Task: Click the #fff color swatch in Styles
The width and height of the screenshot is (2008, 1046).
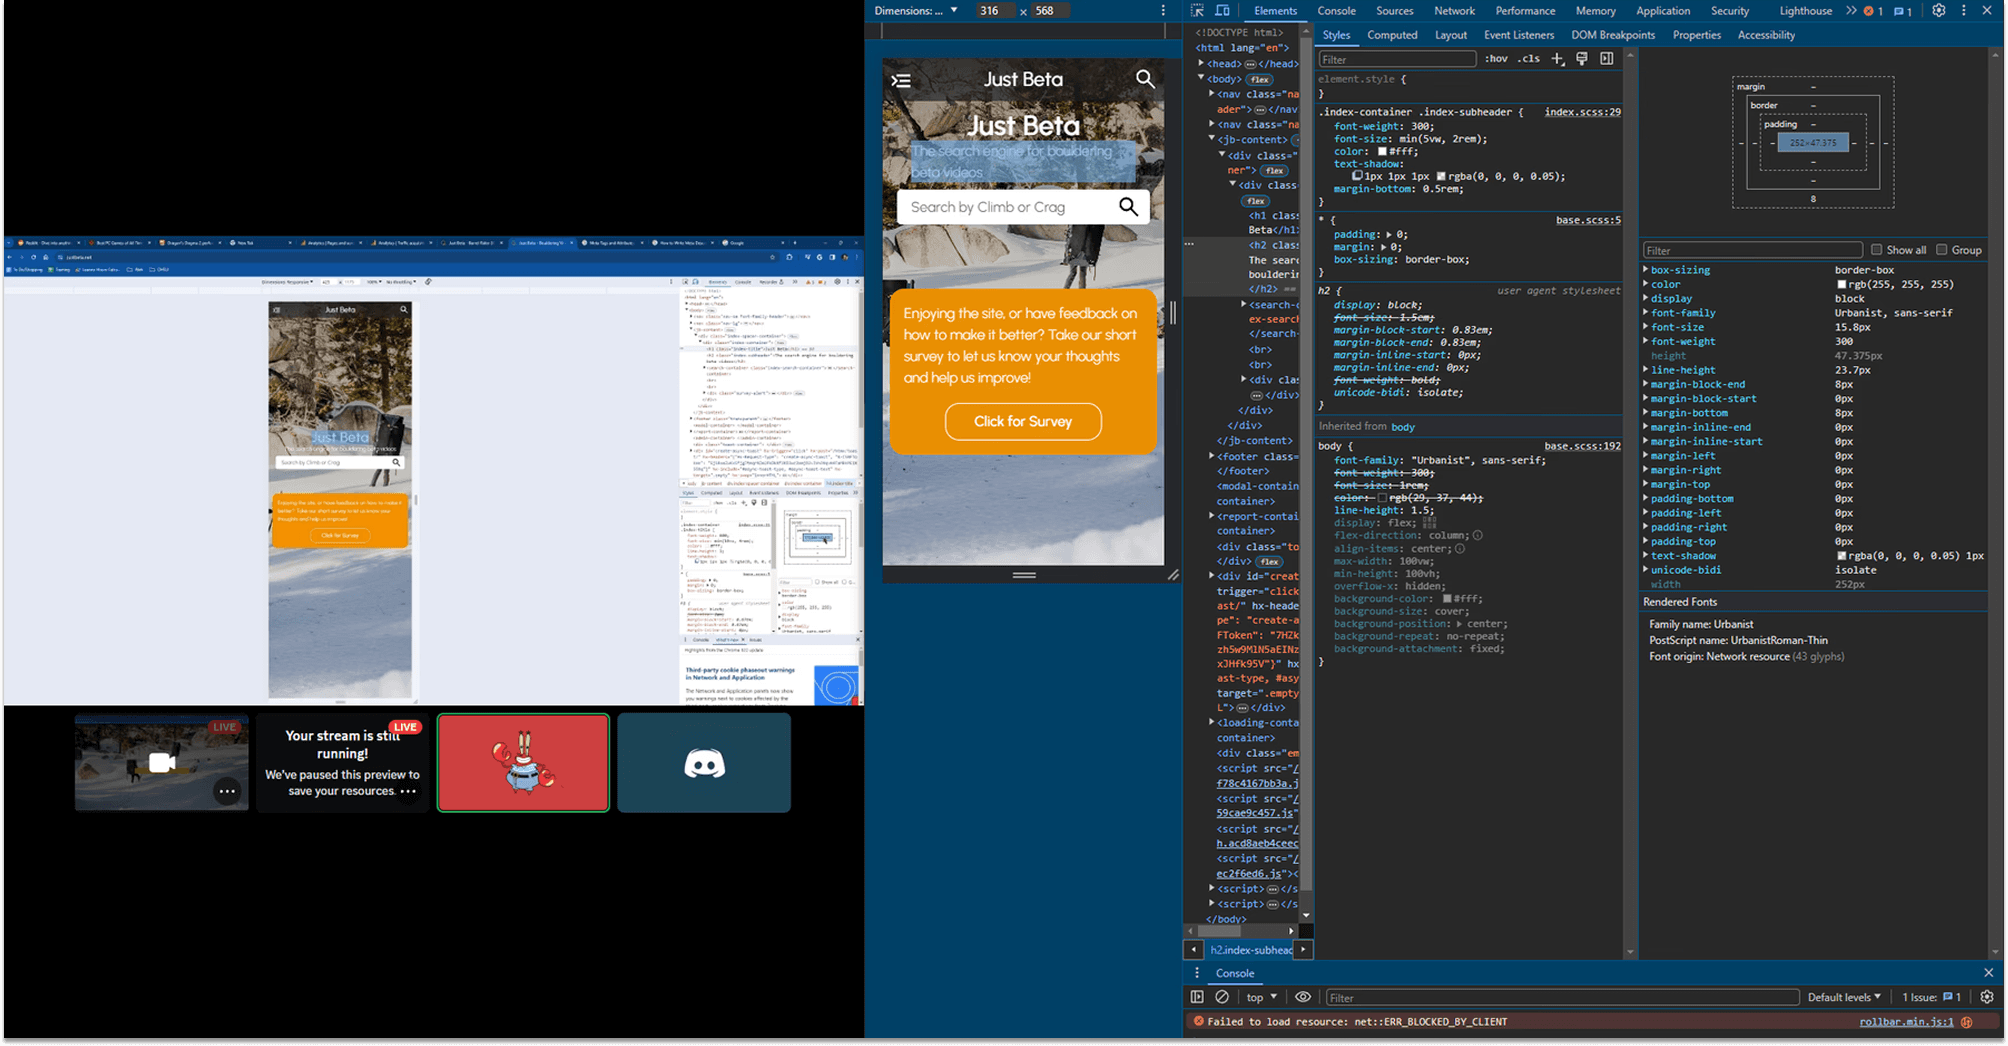Action: pos(1383,152)
